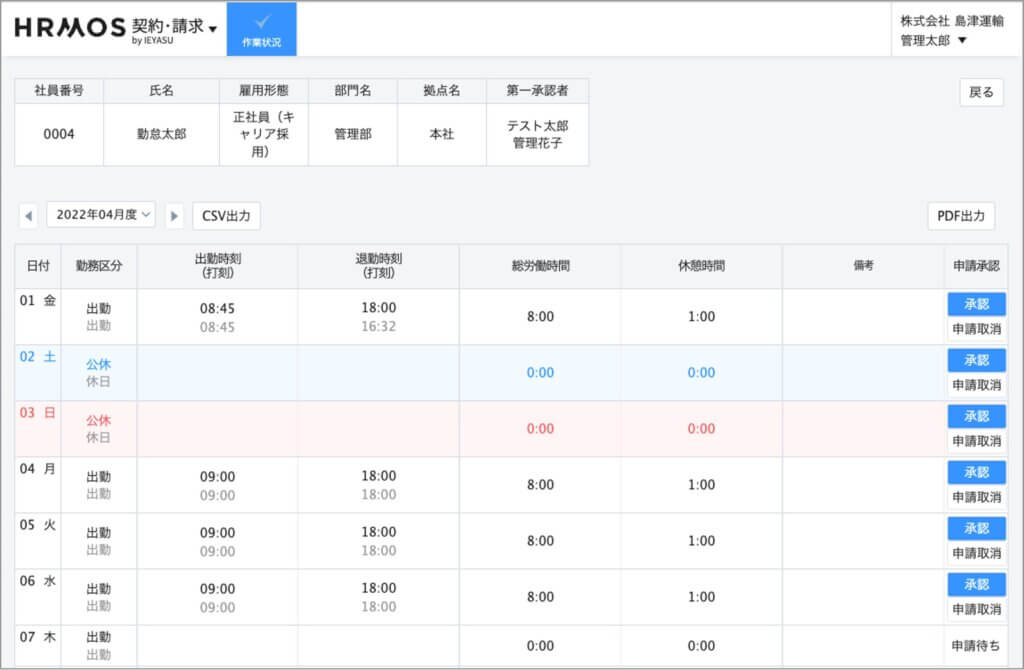Approve the 01 金 attendance row

(976, 304)
